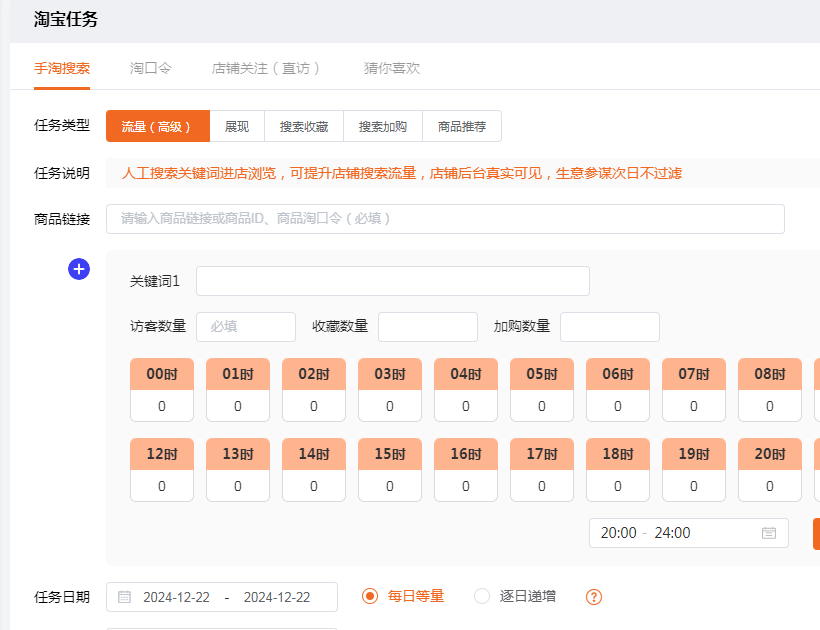
Task: Switch to the 手淘搜索 tab
Action: point(62,69)
